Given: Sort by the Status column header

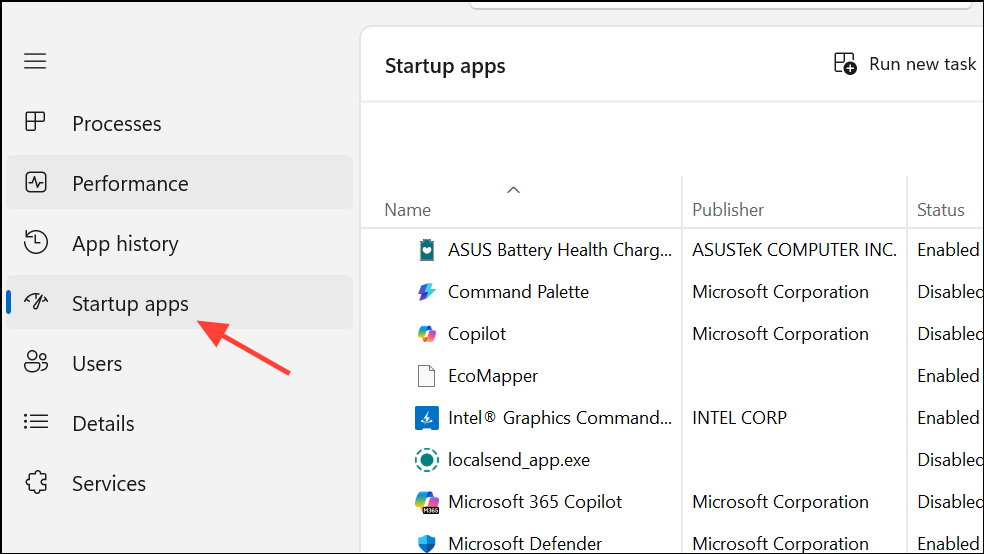Looking at the screenshot, I should coord(940,210).
